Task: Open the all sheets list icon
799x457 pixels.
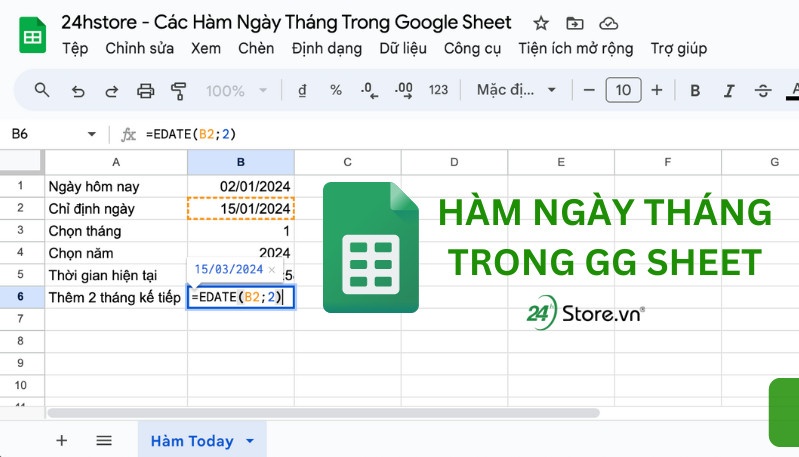Action: point(104,441)
